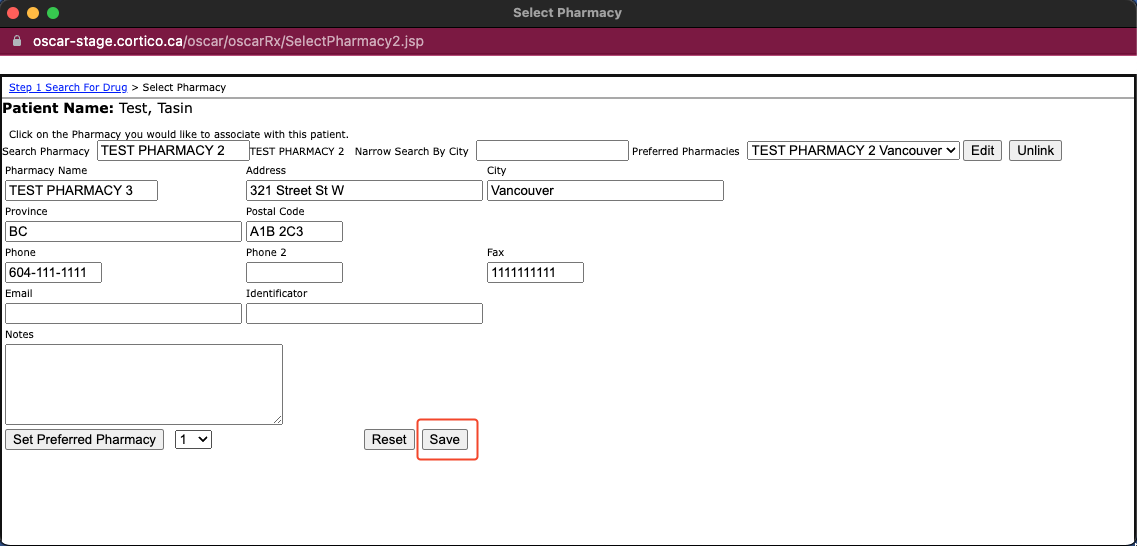Click the City field containing Vancouver

(x=605, y=191)
